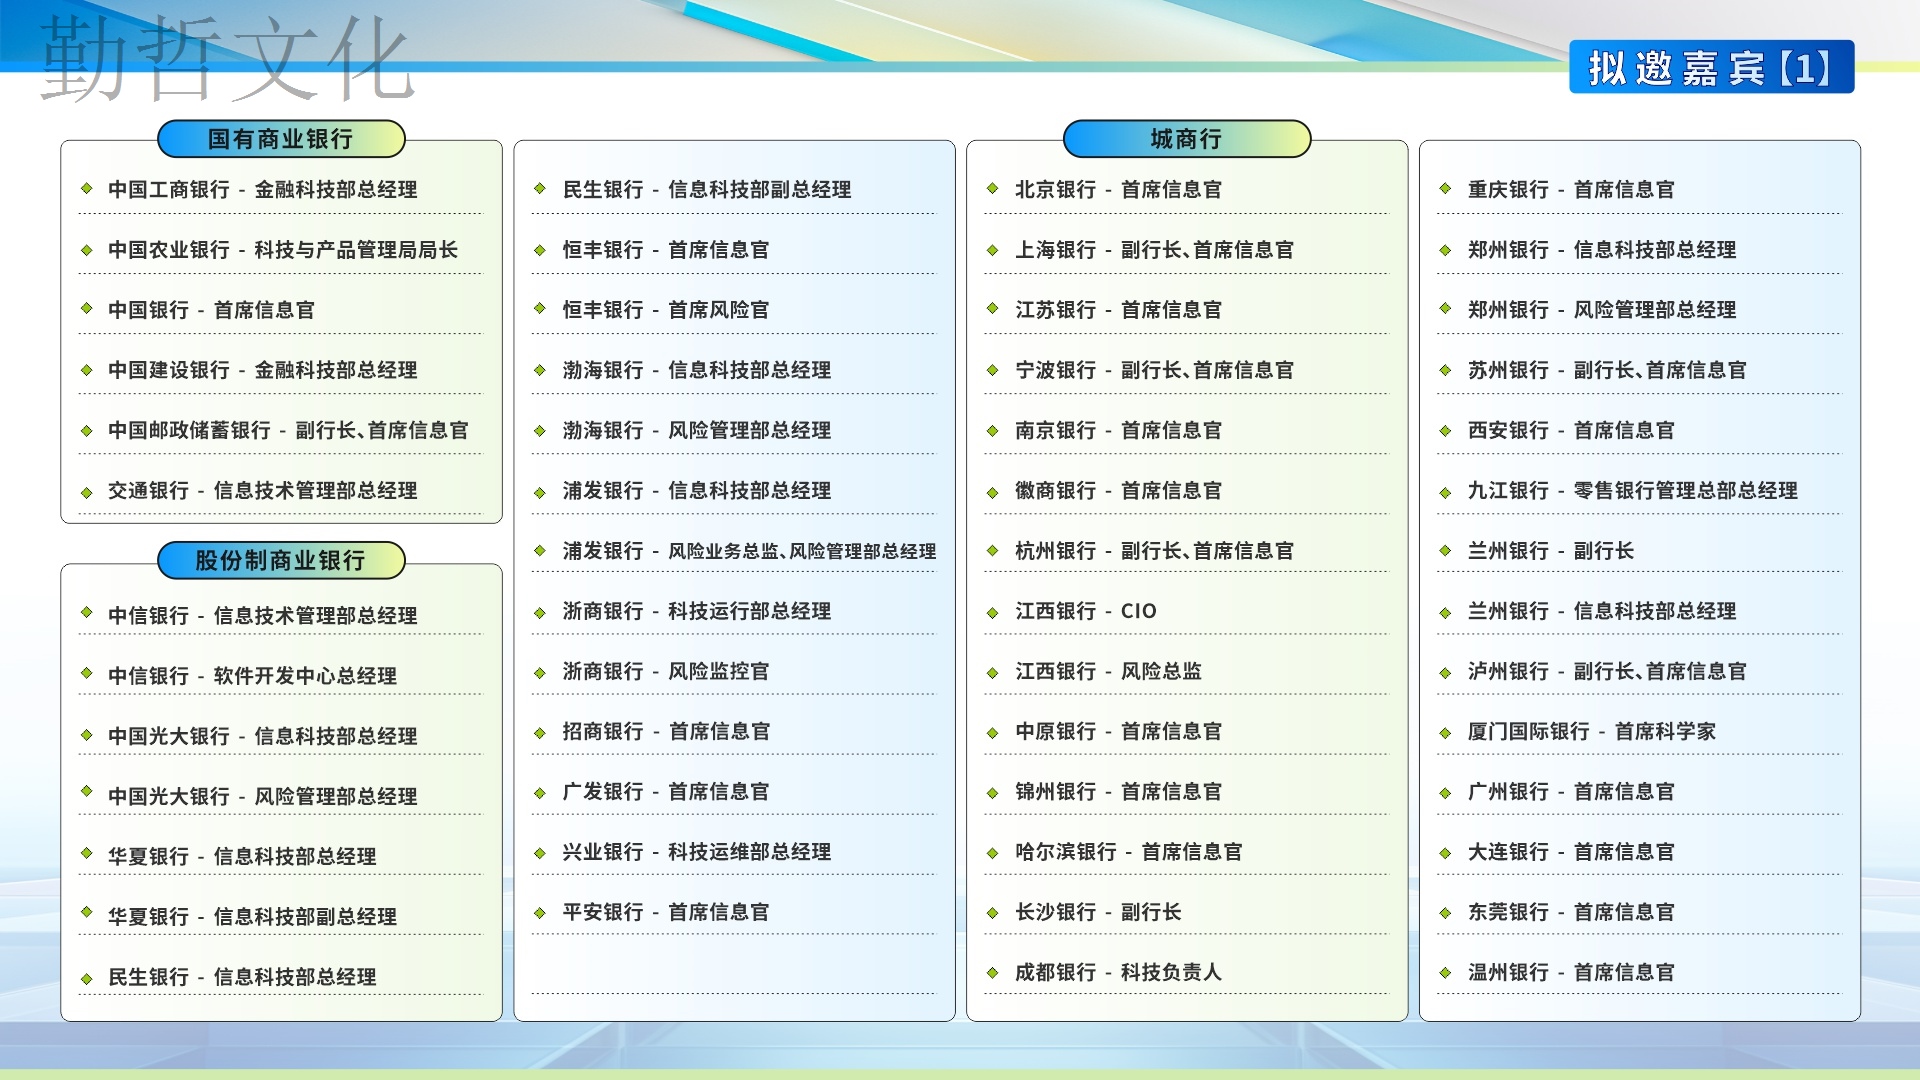The image size is (1920, 1080).
Task: Select 广州银行 - 首席信息官 row
Action: tap(1639, 792)
